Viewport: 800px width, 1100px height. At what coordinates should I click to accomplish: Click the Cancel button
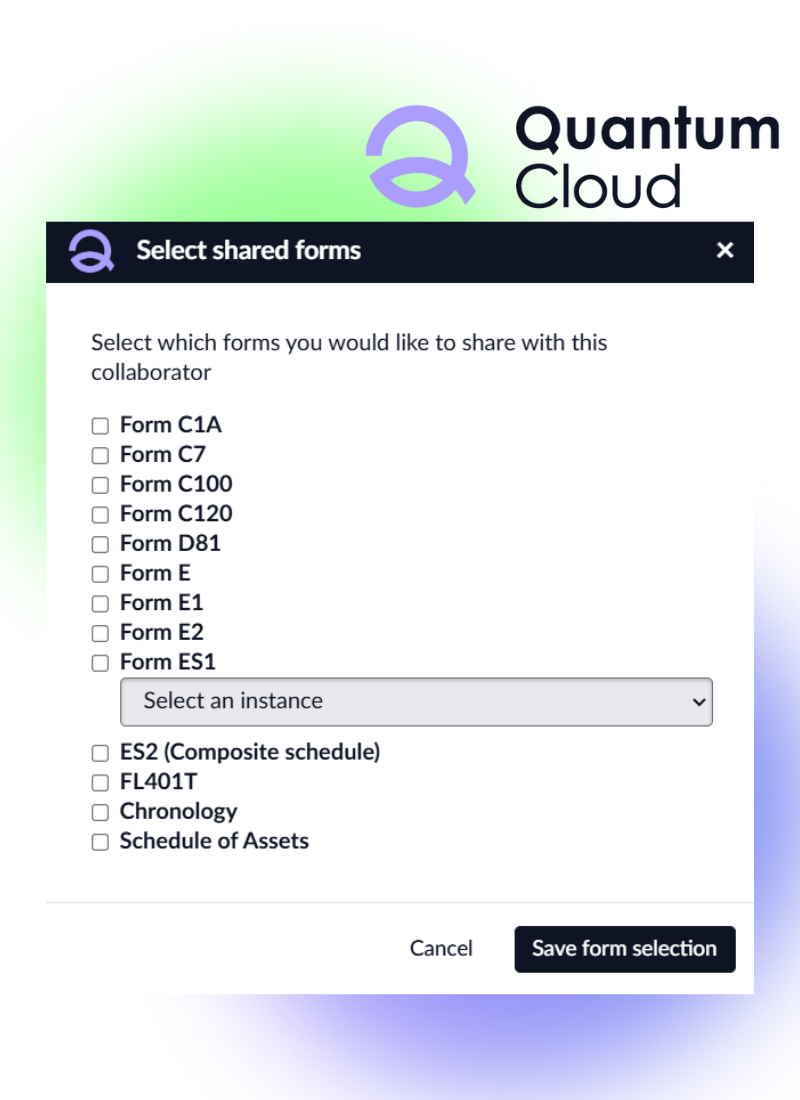[x=441, y=949]
